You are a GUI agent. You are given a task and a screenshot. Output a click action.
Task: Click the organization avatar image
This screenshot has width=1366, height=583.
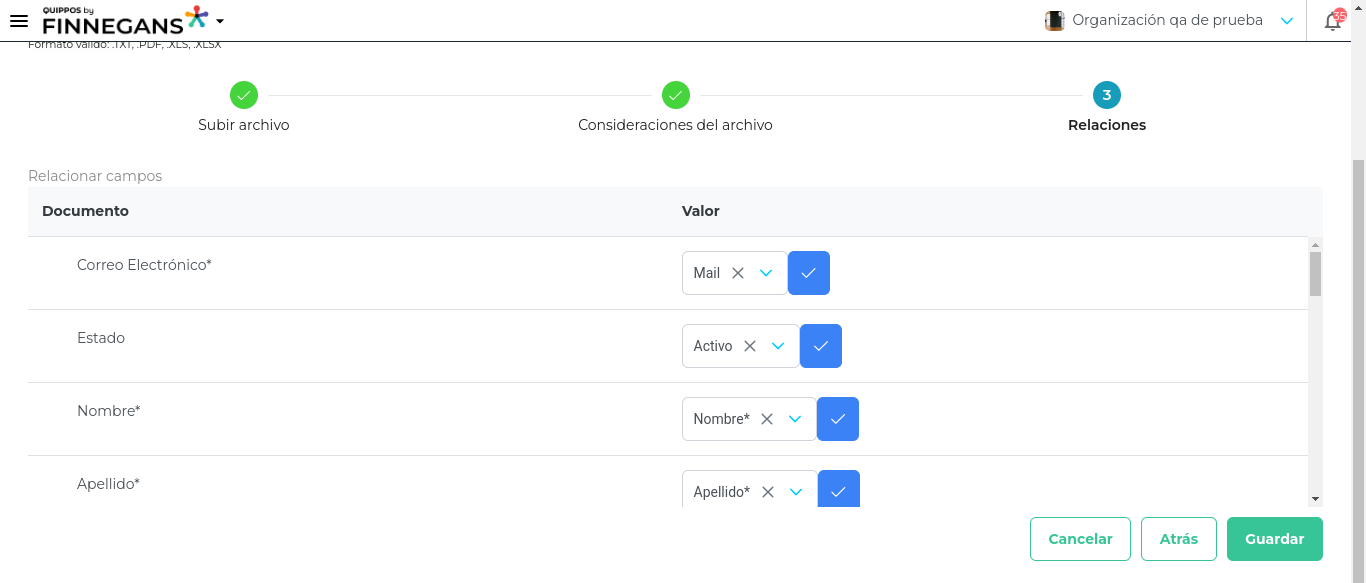tap(1054, 21)
